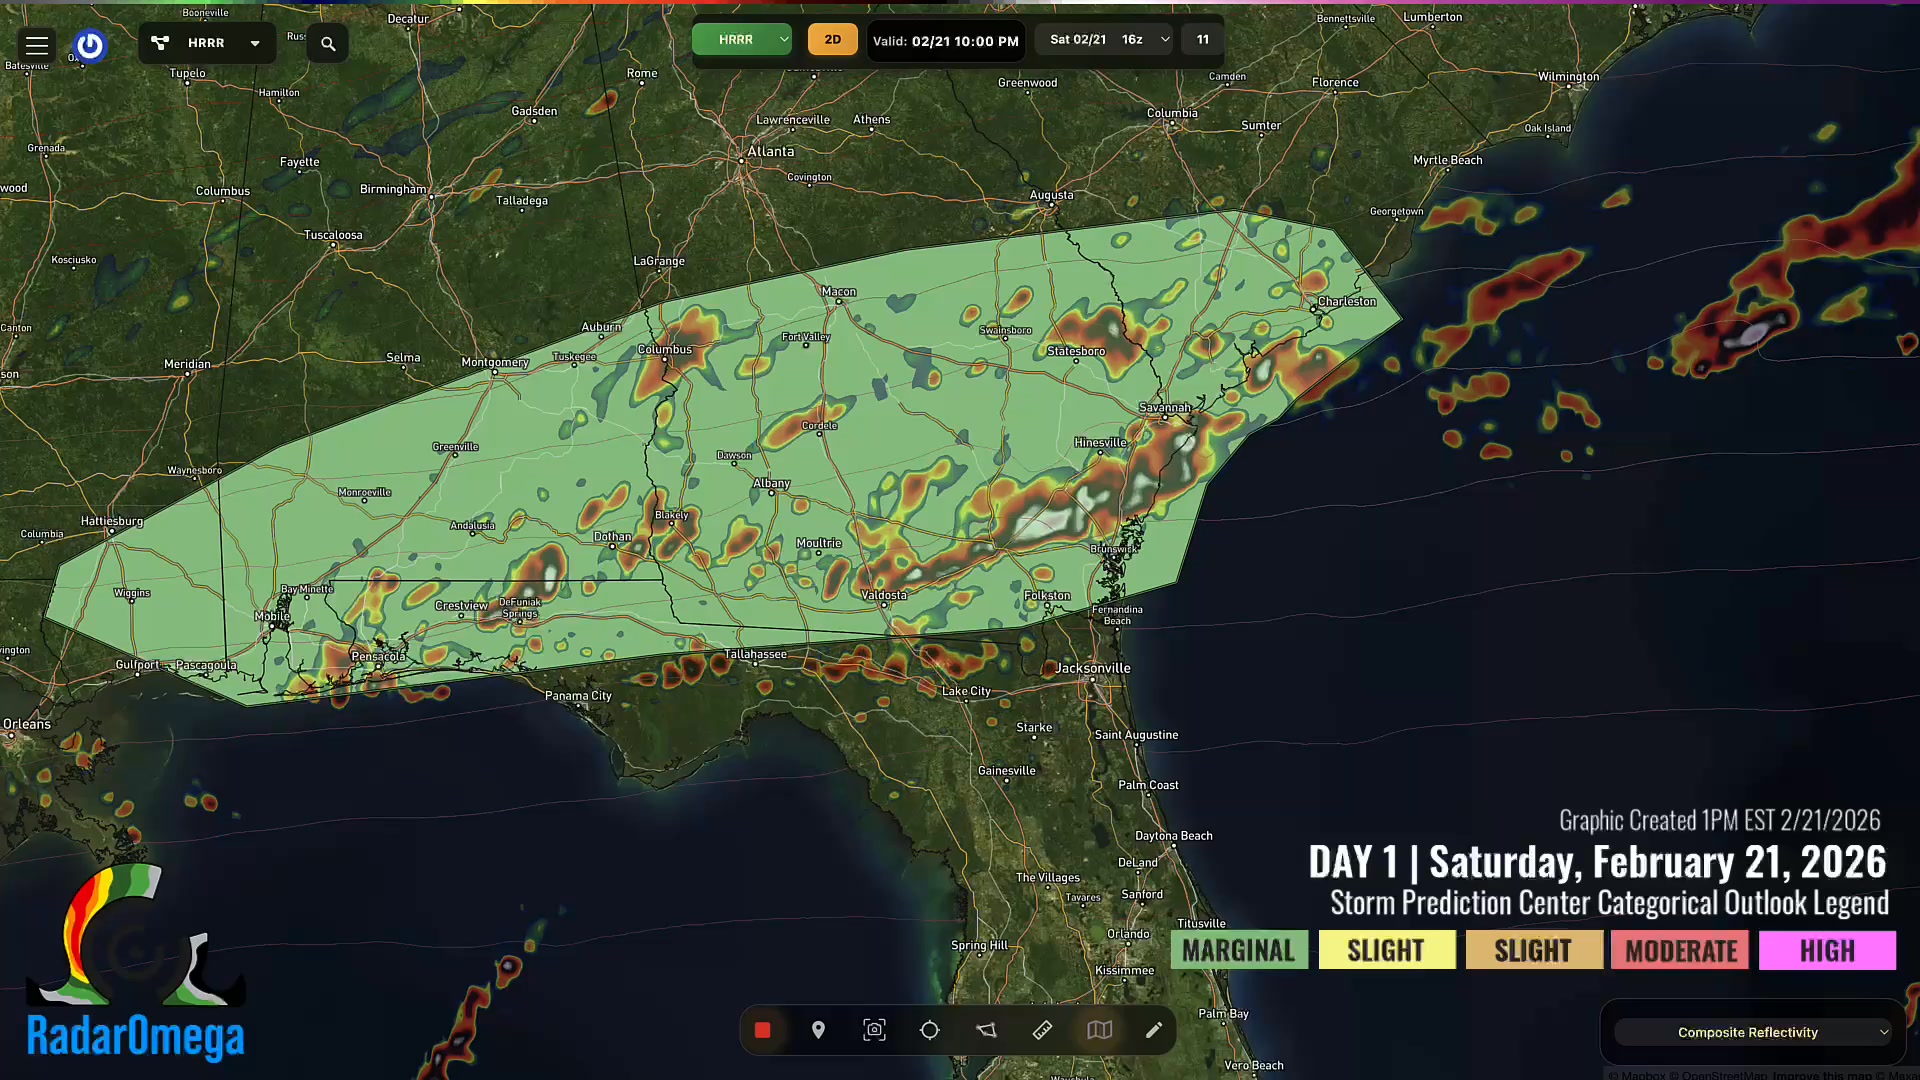The width and height of the screenshot is (1920, 1080).
Task: Click the 'Myrtle Beach' map label
Action: click(1448, 160)
